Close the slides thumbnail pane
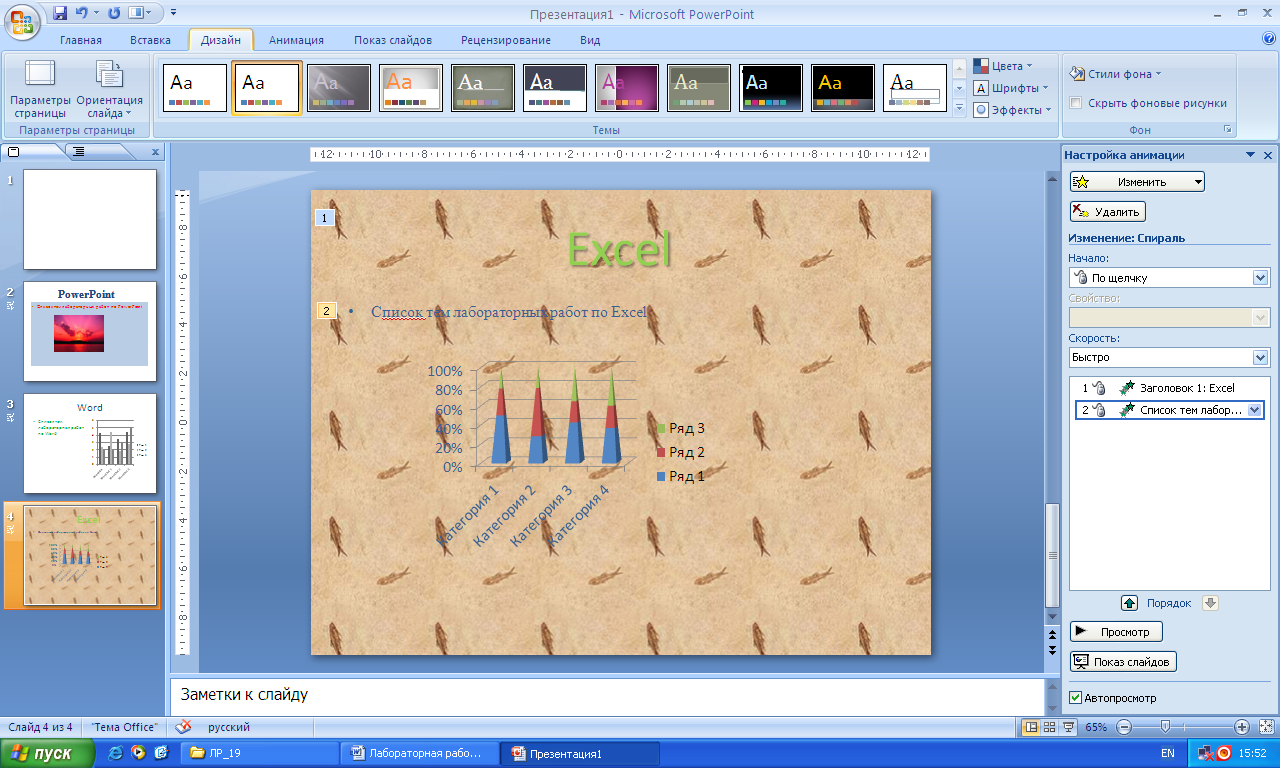 pyautogui.click(x=155, y=152)
